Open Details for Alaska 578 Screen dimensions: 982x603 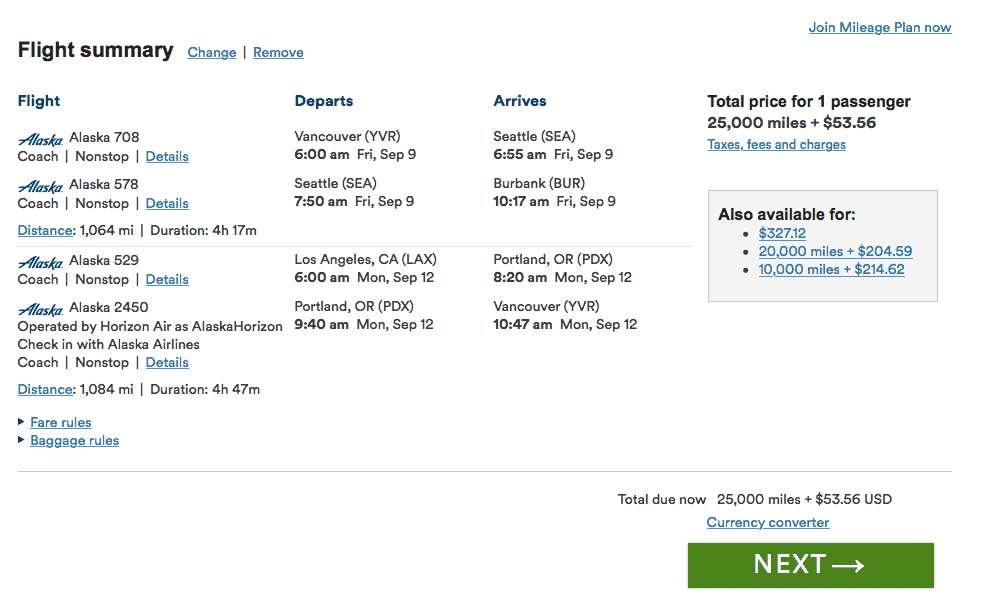coord(167,204)
